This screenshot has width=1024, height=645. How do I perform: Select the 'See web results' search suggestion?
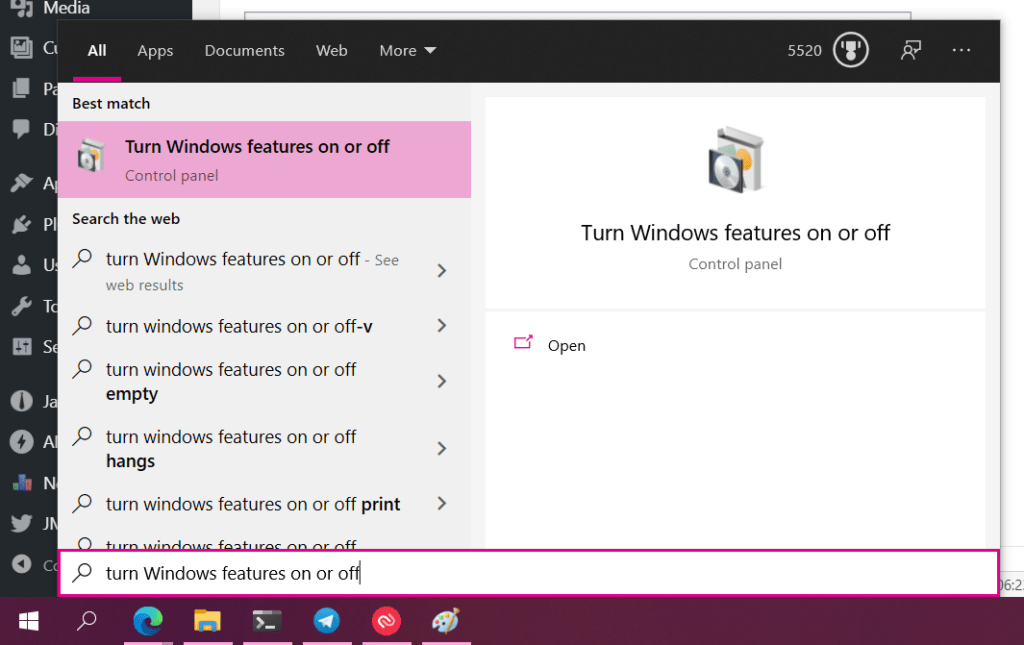(252, 271)
